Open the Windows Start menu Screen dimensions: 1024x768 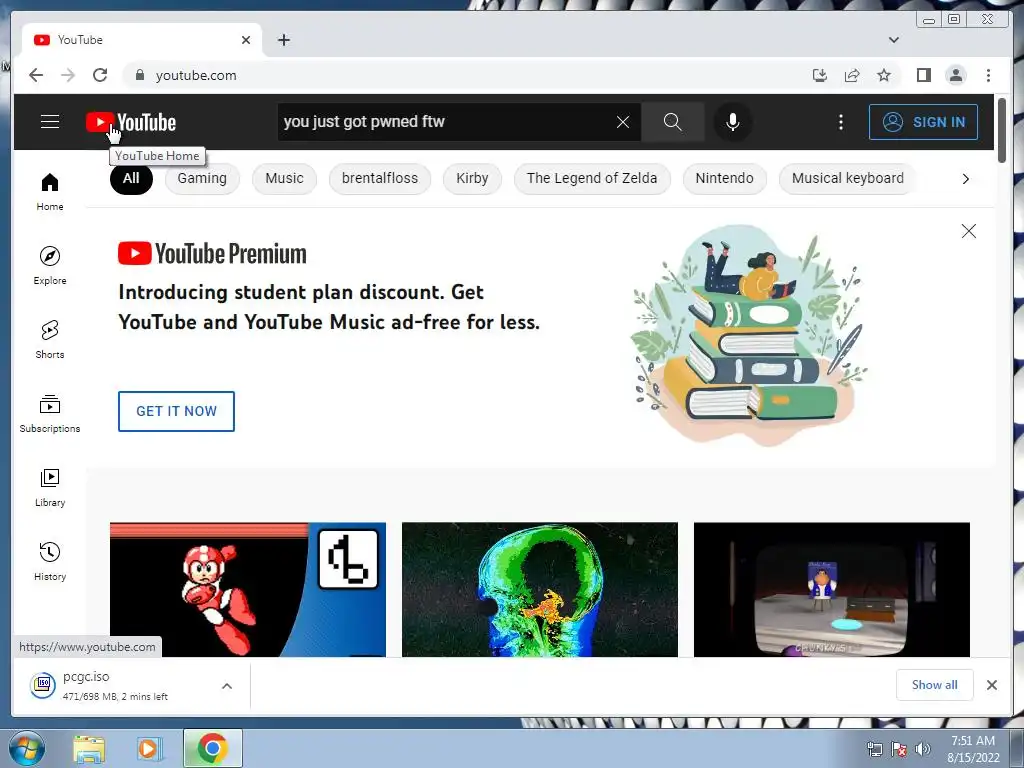(x=26, y=748)
